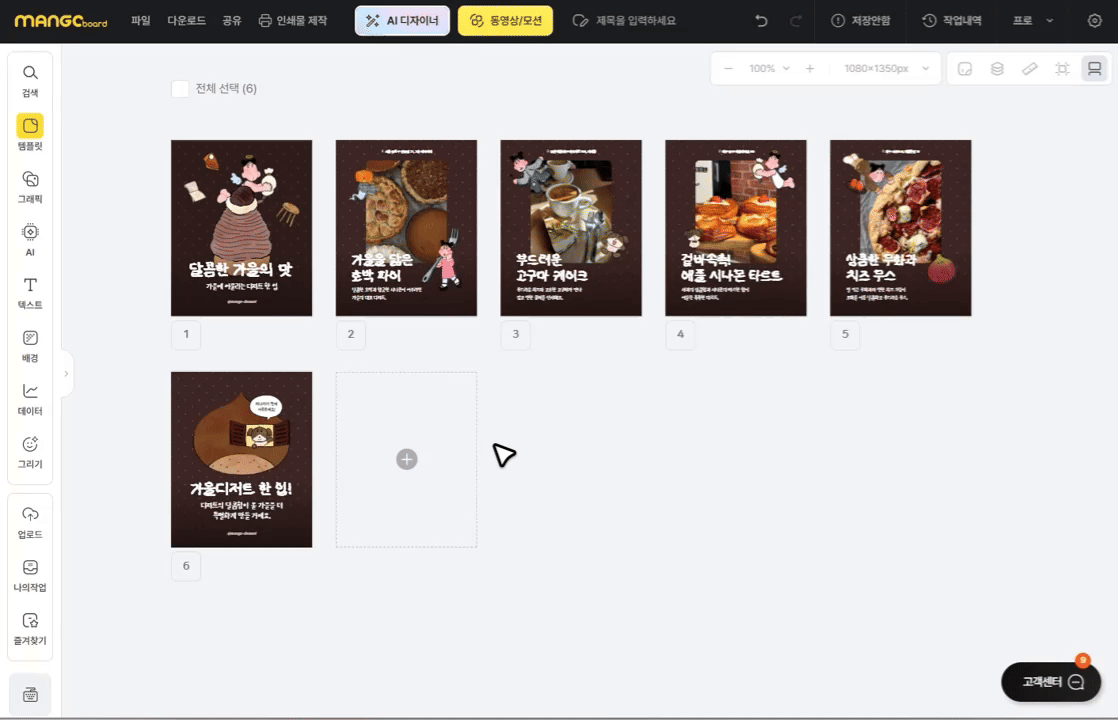Open the 다운로드 (Download) menu
The height and width of the screenshot is (720, 1118).
186,21
